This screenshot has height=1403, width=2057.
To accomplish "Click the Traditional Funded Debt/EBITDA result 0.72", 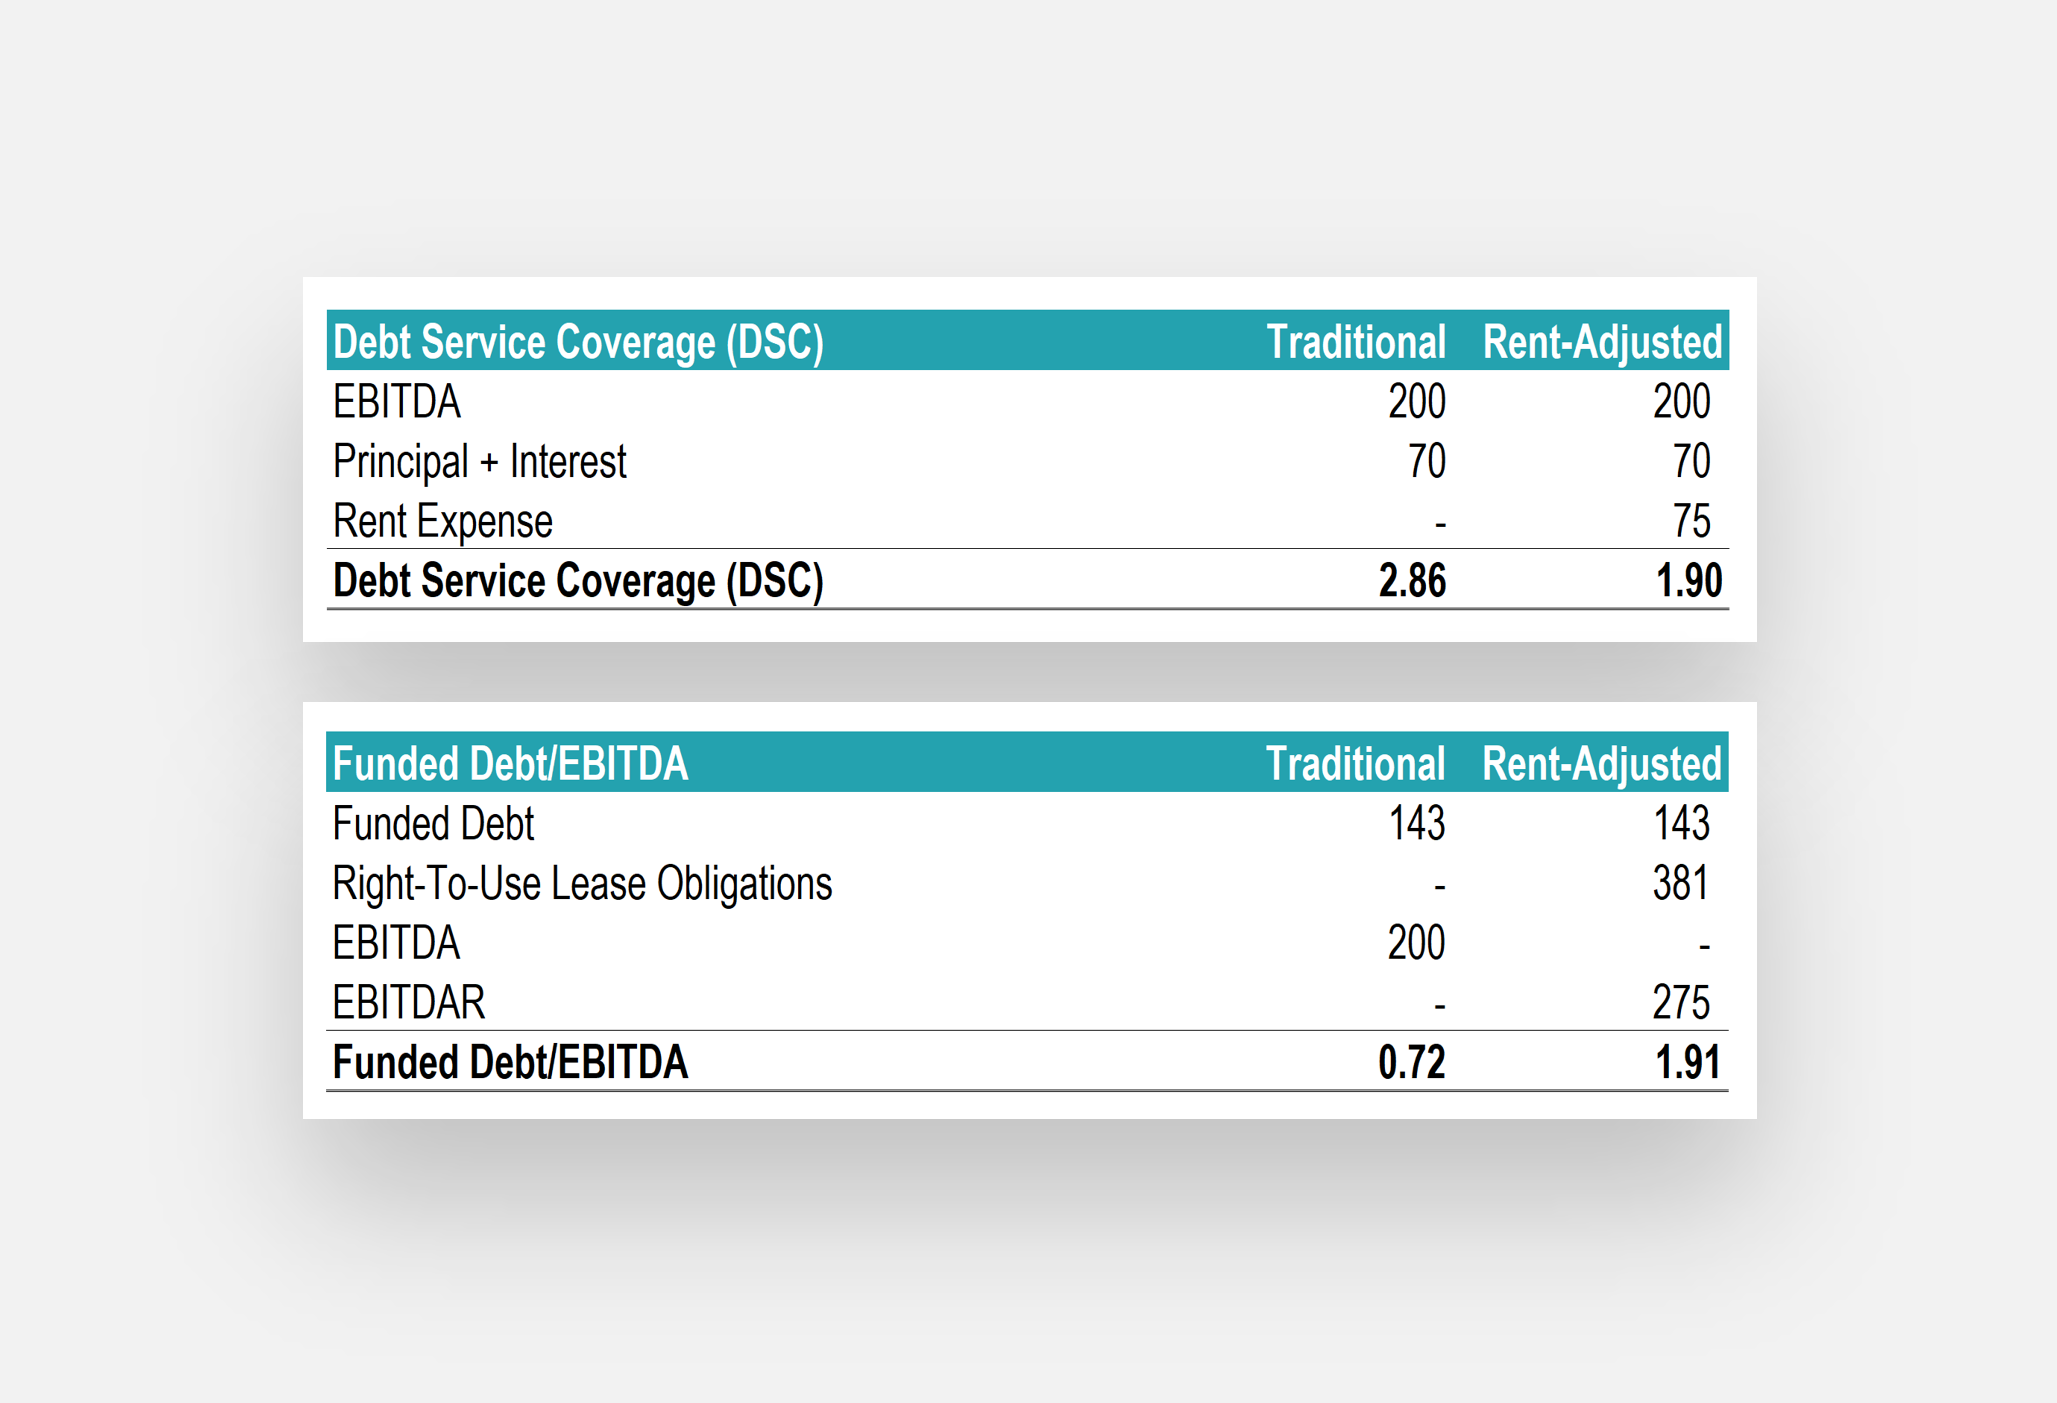I will [1411, 1063].
